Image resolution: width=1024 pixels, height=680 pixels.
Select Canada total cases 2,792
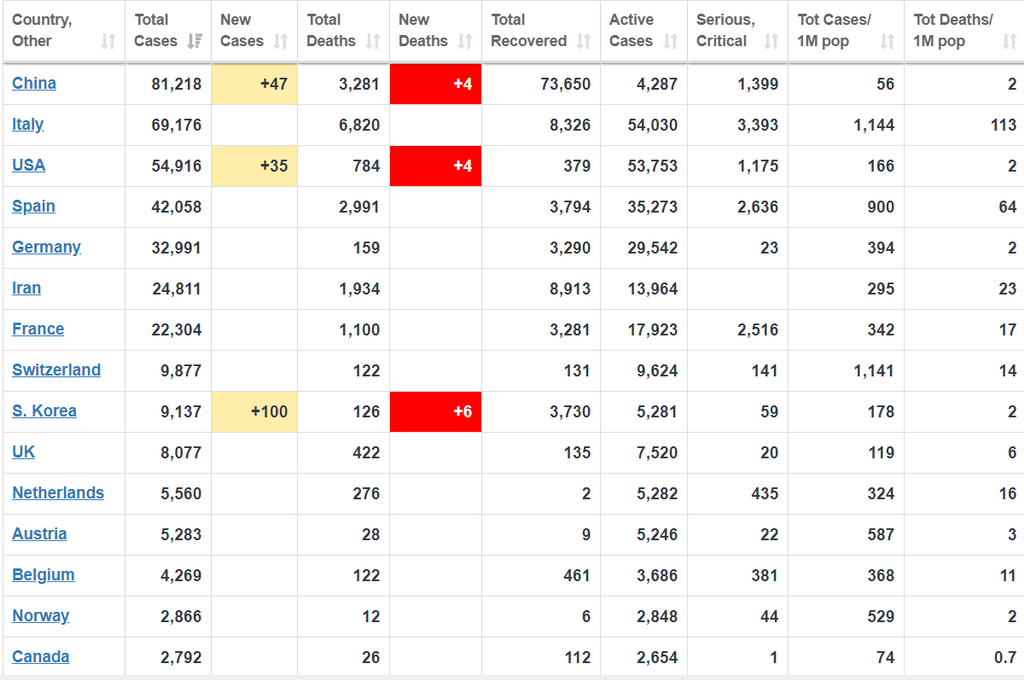tap(181, 657)
